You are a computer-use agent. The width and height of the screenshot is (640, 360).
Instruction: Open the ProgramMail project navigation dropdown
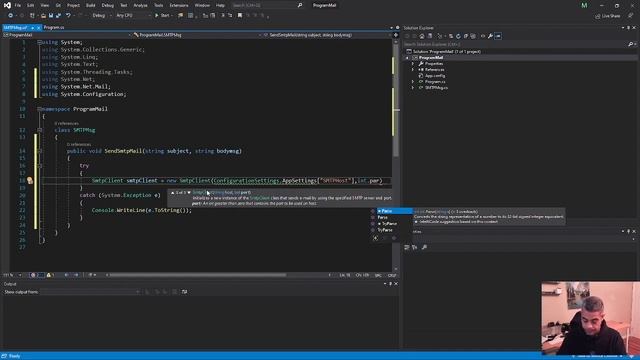point(67,35)
